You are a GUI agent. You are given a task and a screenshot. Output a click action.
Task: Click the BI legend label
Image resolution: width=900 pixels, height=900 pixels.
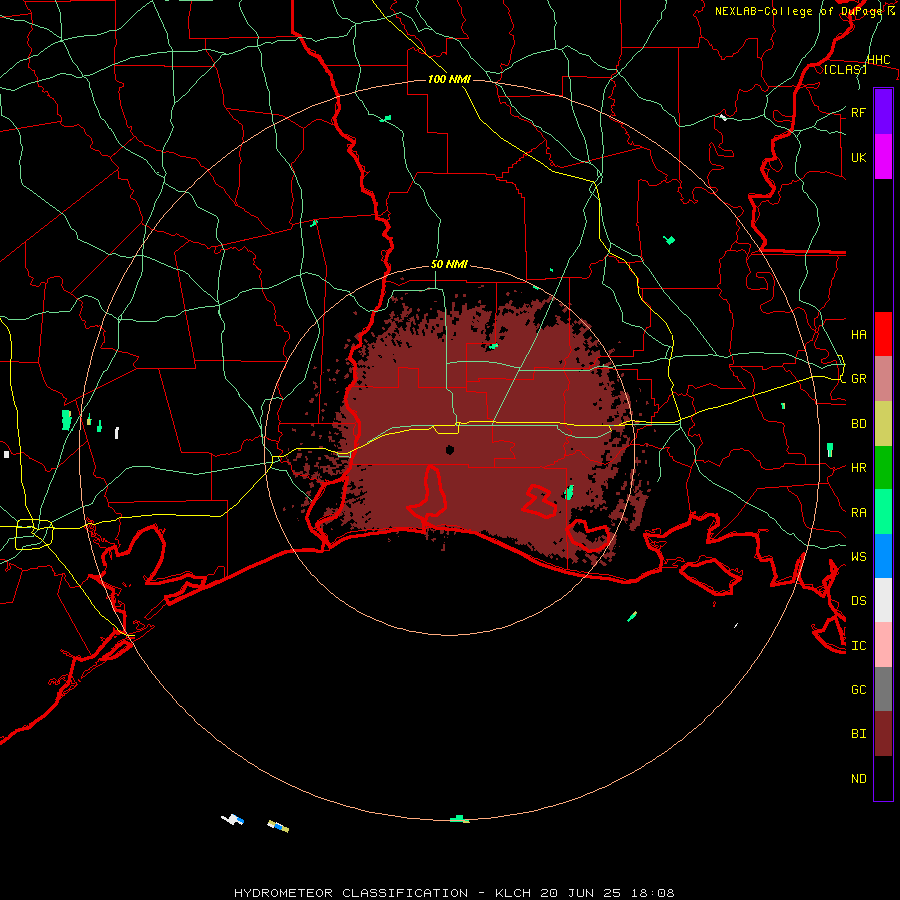point(858,734)
